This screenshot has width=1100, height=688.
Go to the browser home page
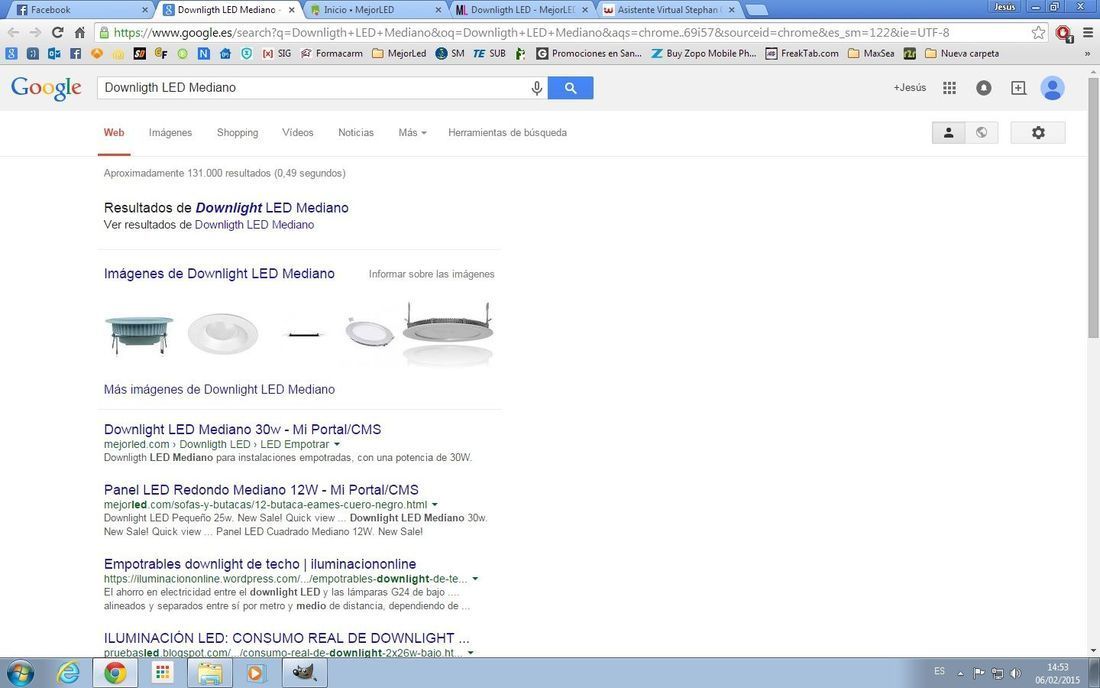click(80, 32)
